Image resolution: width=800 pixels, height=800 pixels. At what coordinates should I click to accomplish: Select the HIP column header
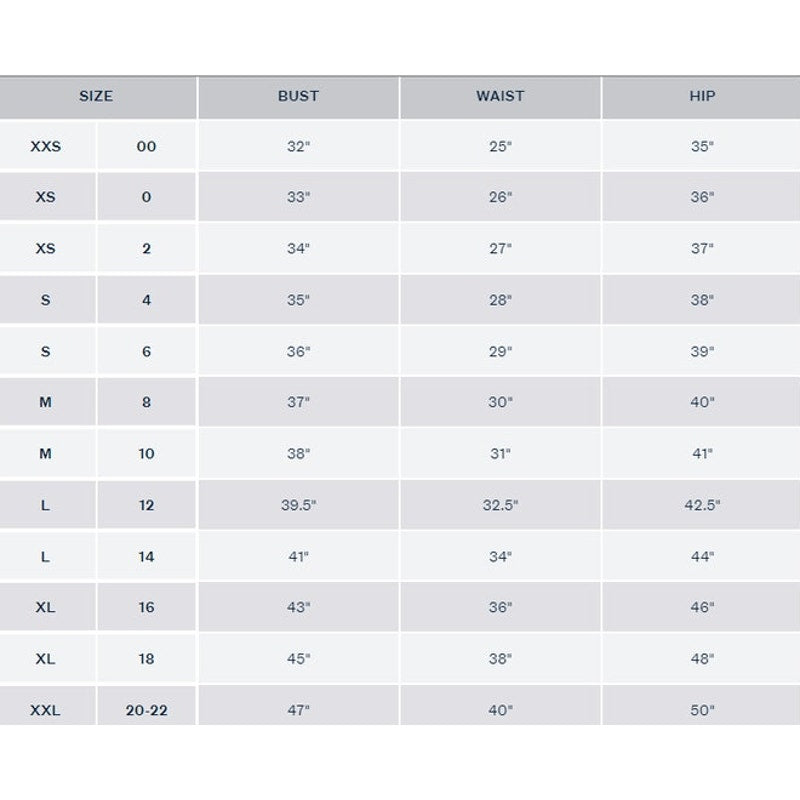tap(702, 97)
